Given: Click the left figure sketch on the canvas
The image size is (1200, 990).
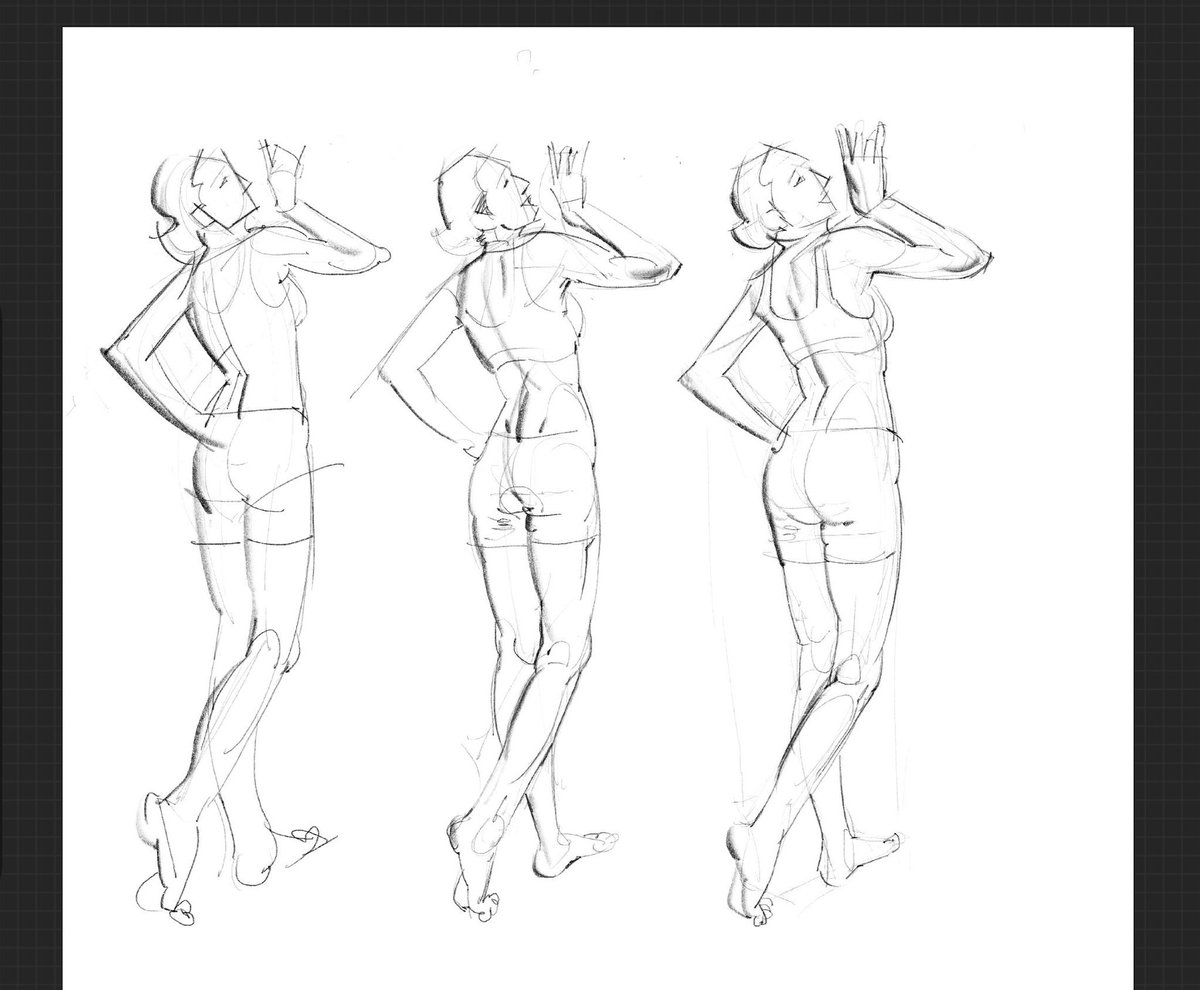Looking at the screenshot, I should point(245,530).
